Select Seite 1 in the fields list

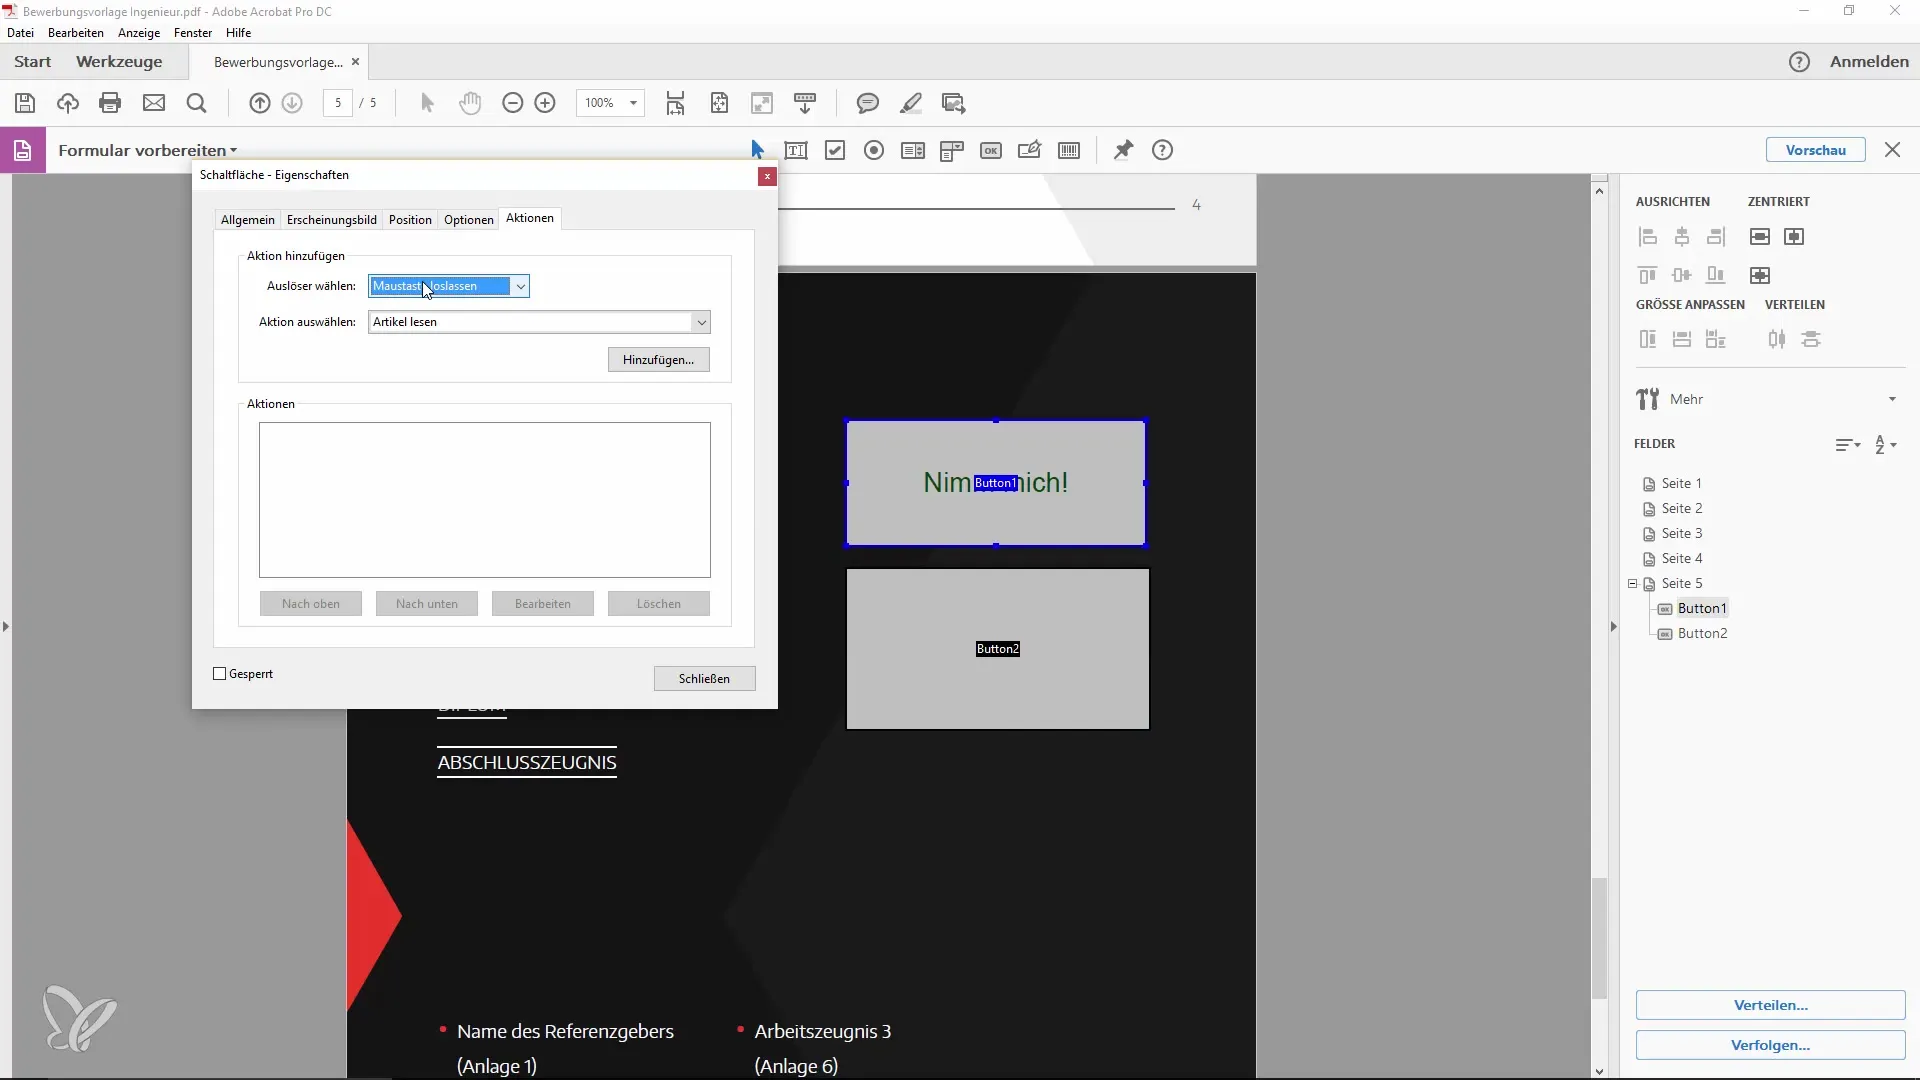[1681, 484]
